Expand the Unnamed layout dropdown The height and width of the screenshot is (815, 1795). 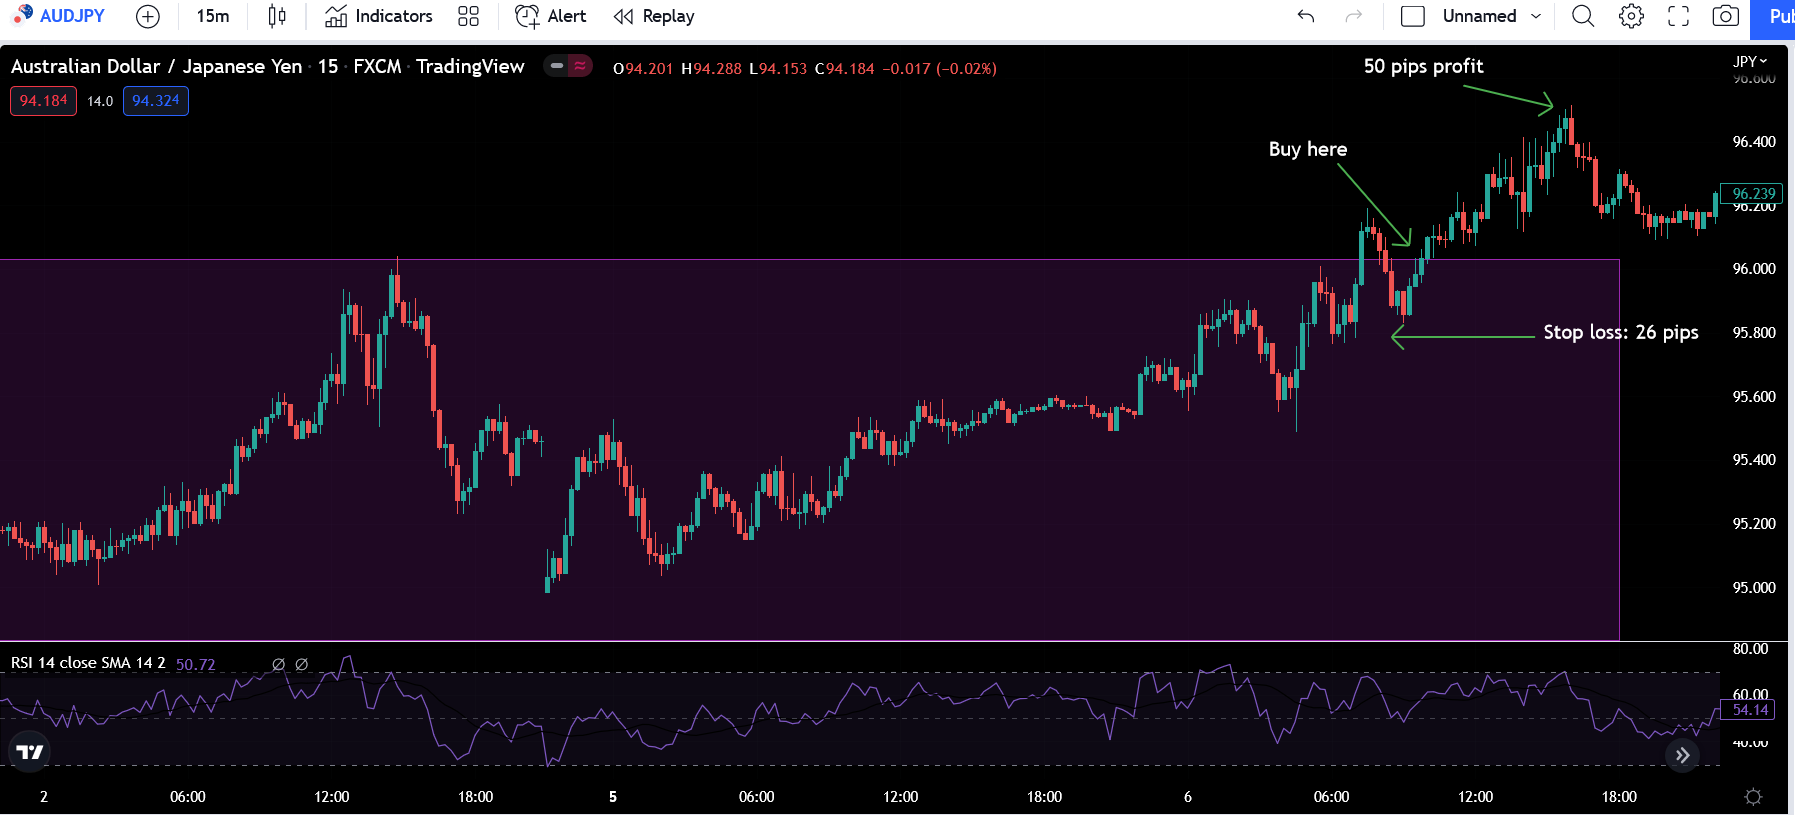coord(1536,16)
